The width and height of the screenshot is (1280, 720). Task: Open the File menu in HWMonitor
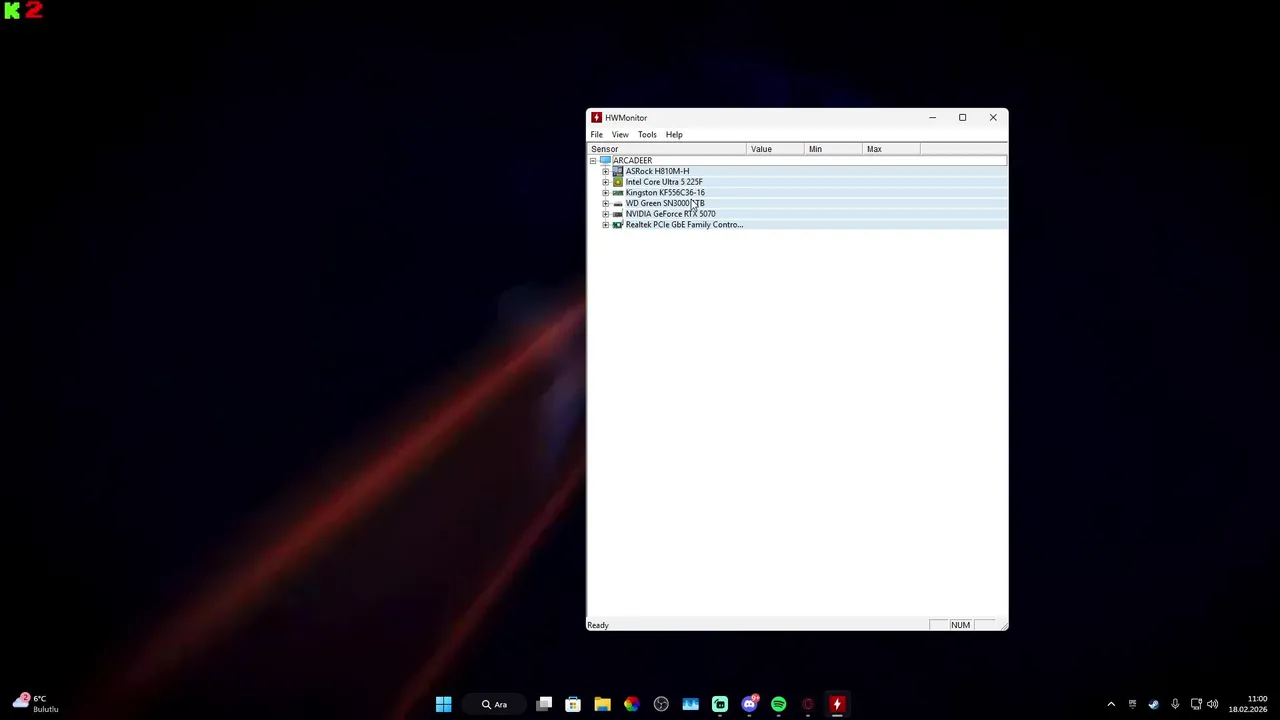[596, 134]
